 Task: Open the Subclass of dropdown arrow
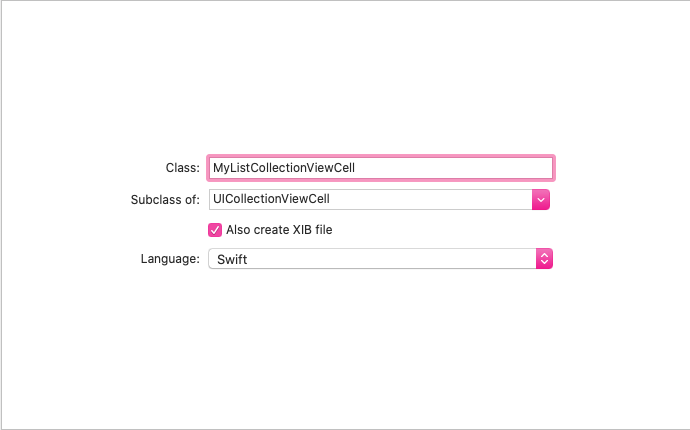pos(541,199)
